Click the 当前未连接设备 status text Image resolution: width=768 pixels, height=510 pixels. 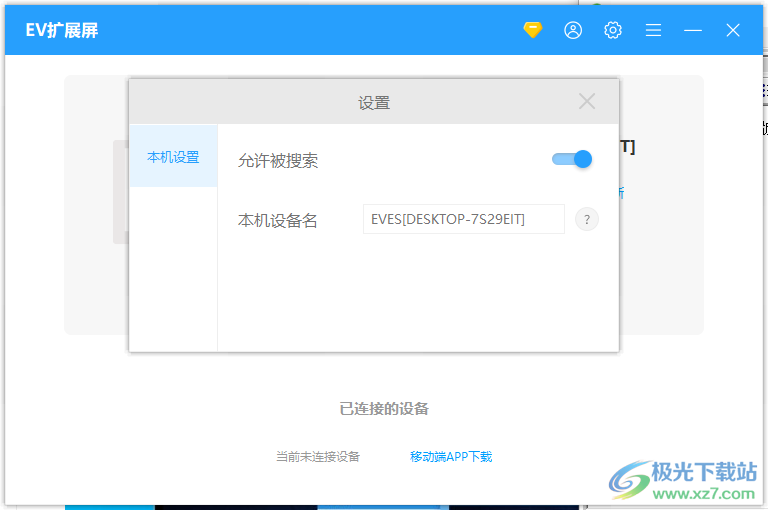[x=318, y=457]
